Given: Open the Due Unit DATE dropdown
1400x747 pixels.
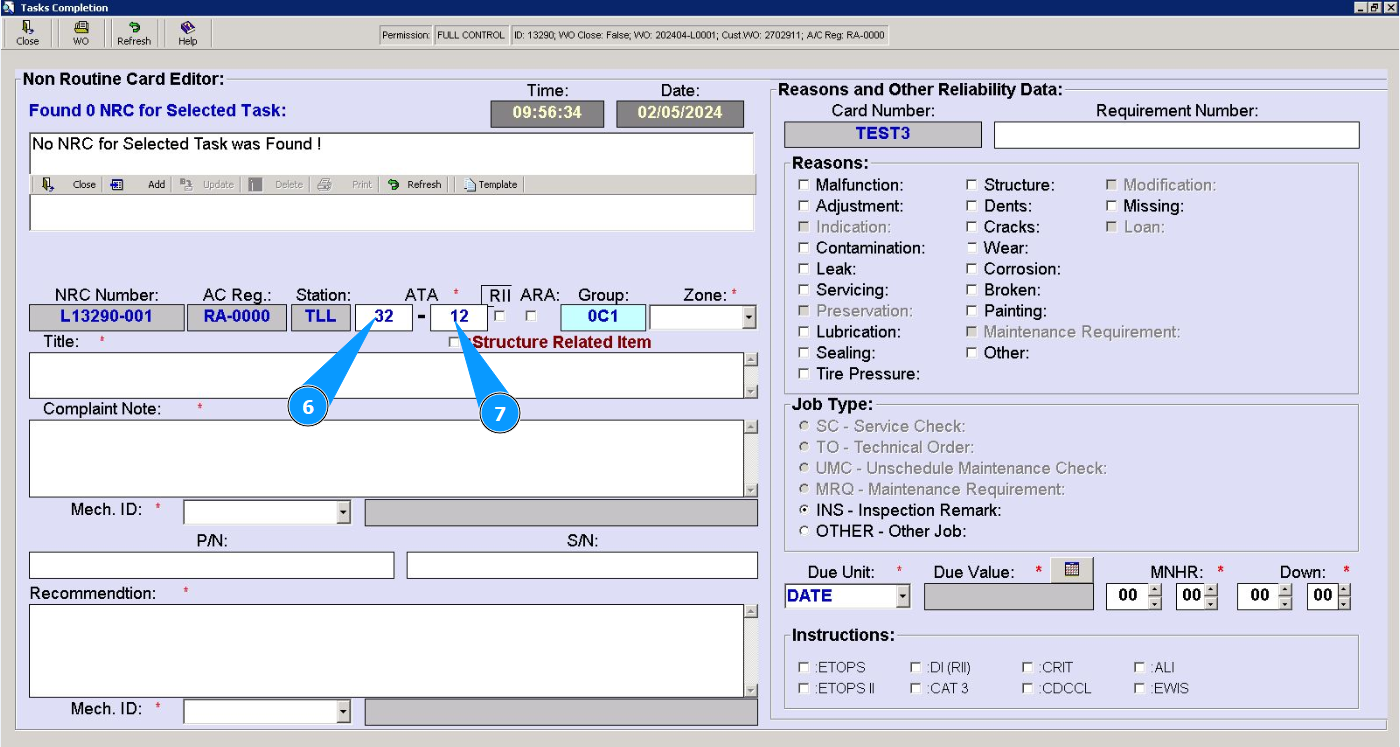Looking at the screenshot, I should 903,596.
